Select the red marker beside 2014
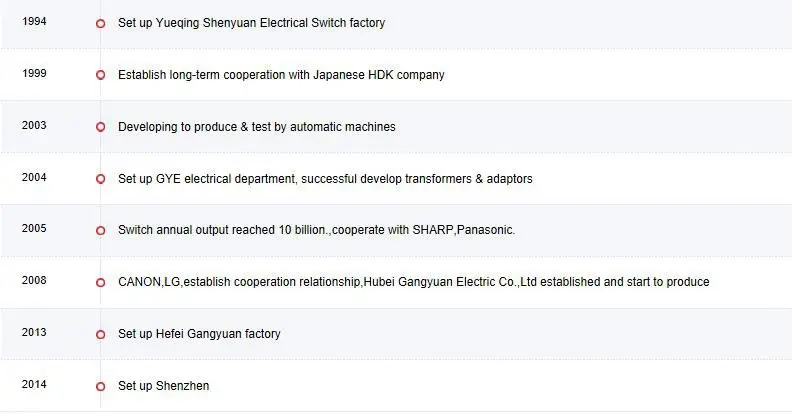 point(100,386)
